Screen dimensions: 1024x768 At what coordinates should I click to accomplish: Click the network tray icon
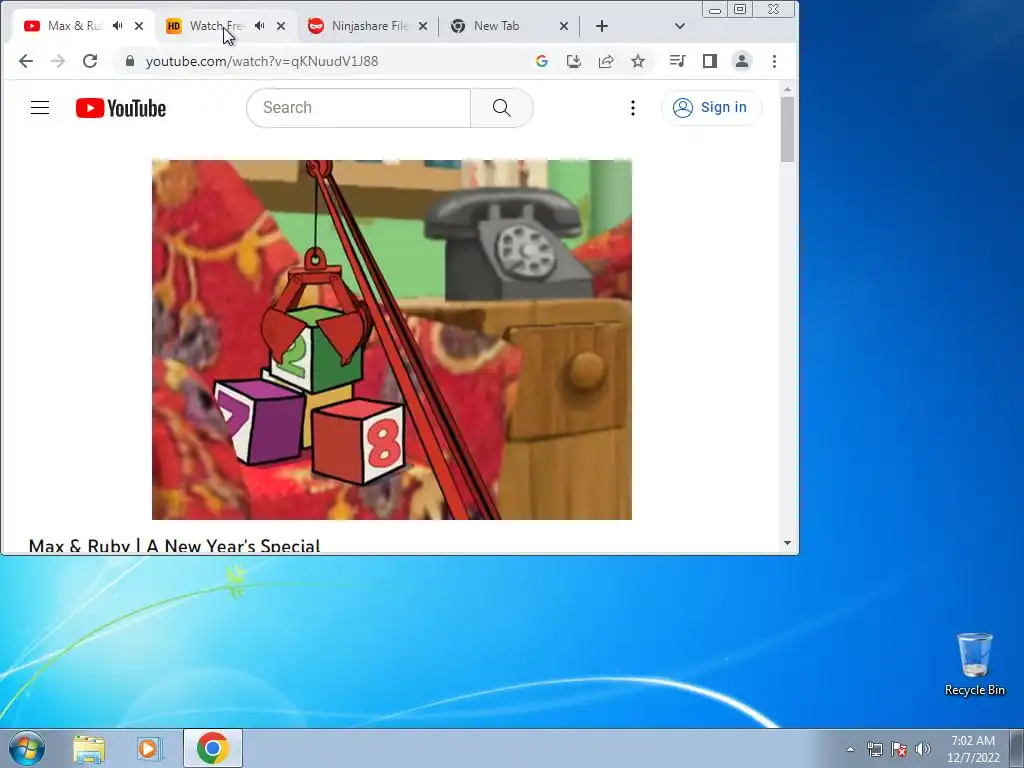(874, 749)
